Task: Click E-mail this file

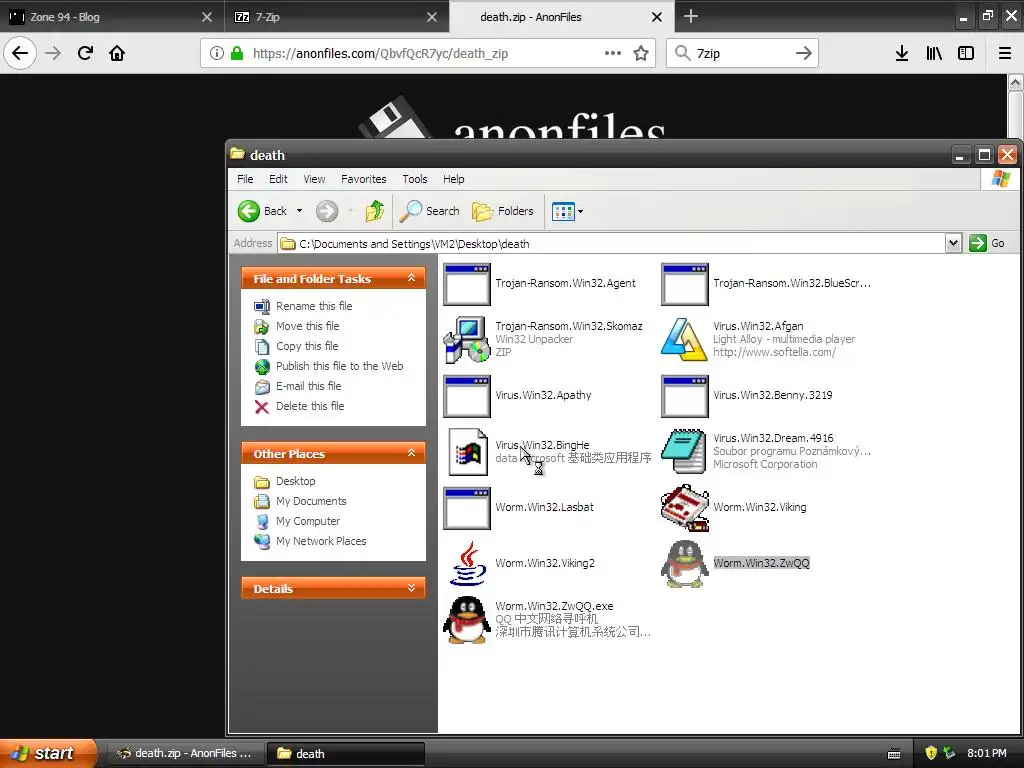Action: coord(308,386)
